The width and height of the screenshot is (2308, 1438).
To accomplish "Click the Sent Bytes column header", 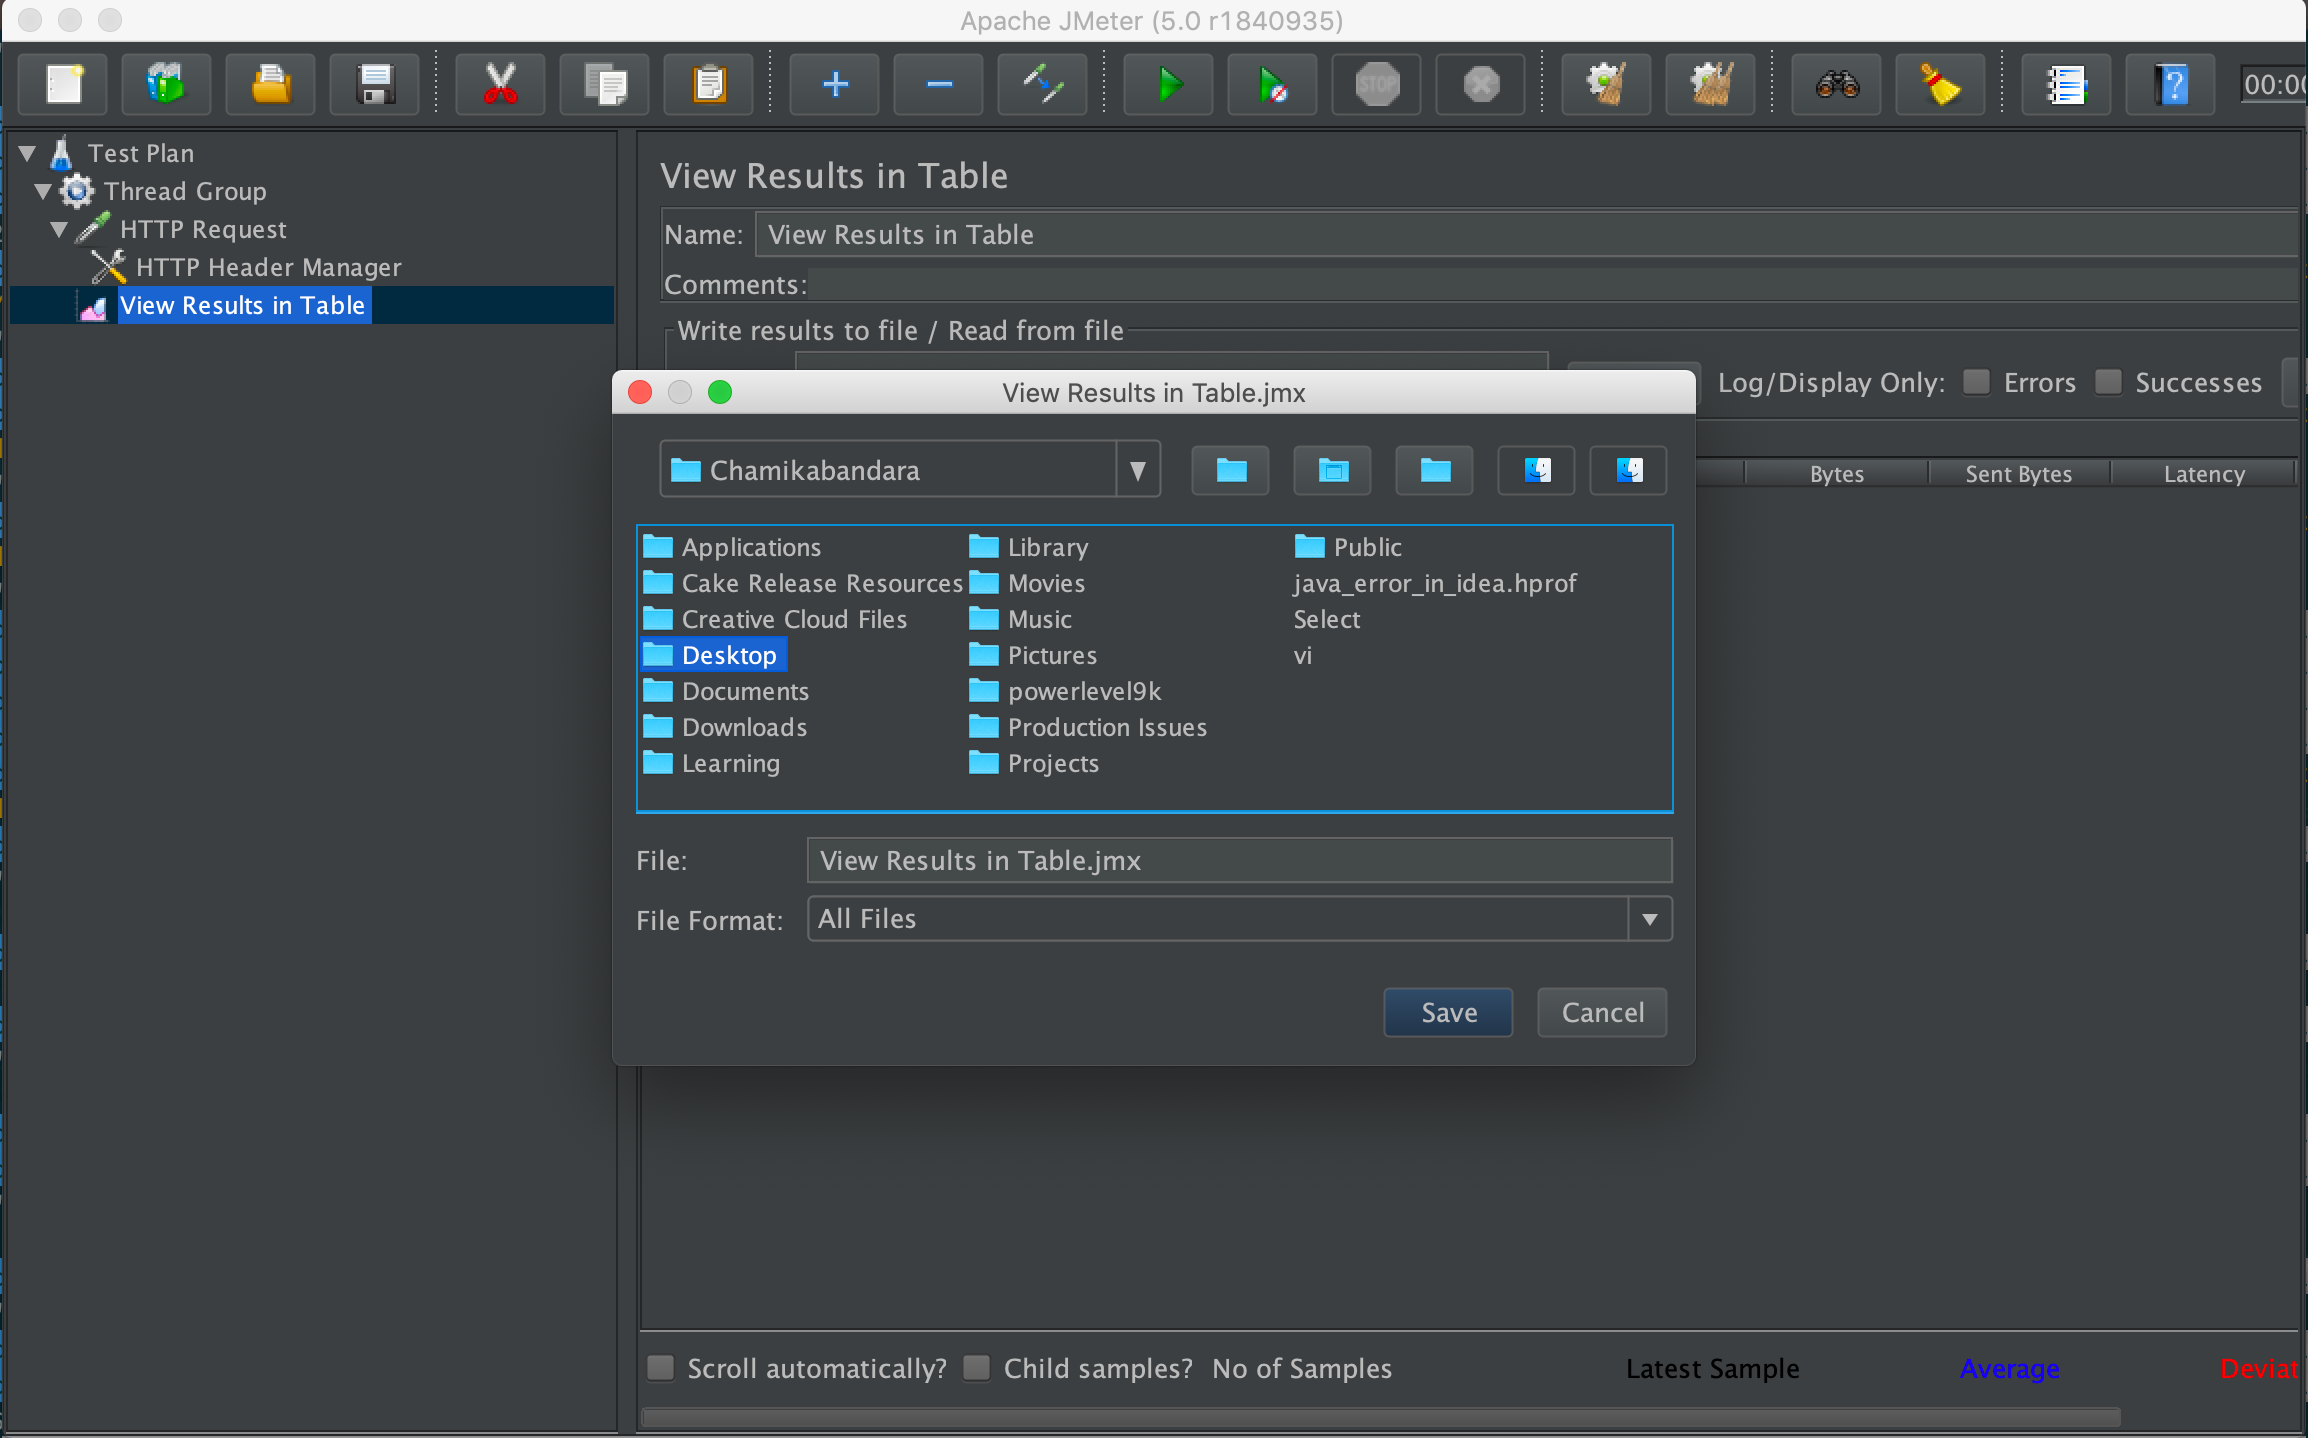I will 2019,474.
